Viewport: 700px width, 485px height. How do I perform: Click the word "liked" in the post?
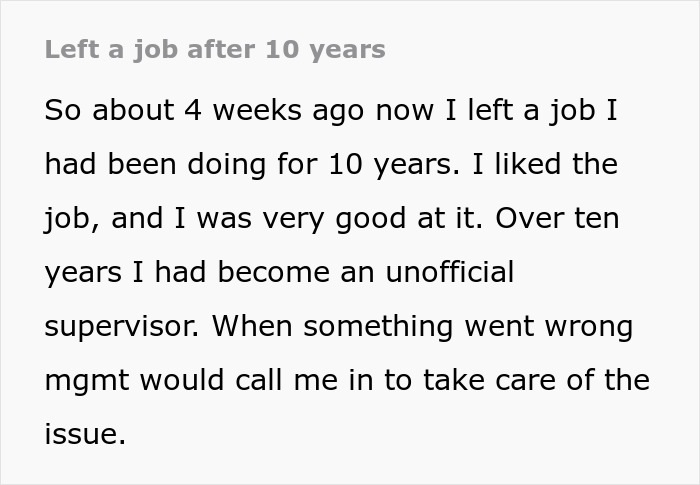pyautogui.click(x=522, y=164)
